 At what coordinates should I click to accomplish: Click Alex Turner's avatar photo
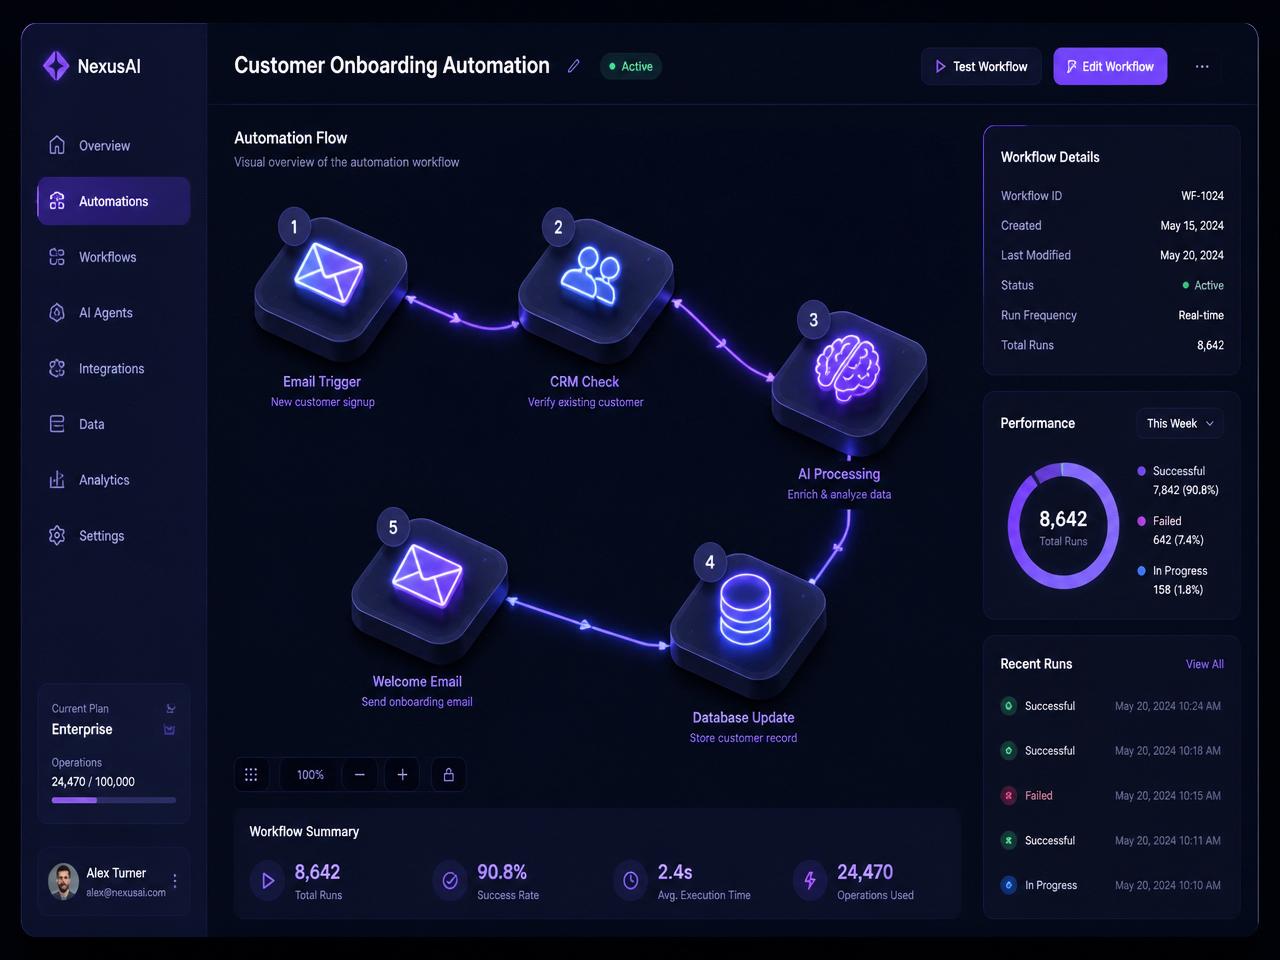click(x=63, y=881)
